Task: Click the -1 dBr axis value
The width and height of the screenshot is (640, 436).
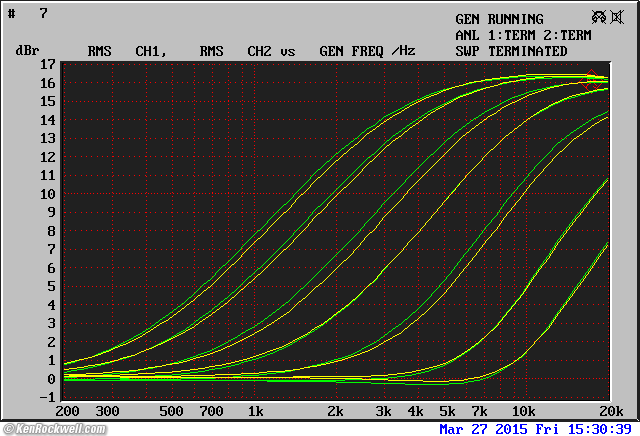Action: click(47, 397)
